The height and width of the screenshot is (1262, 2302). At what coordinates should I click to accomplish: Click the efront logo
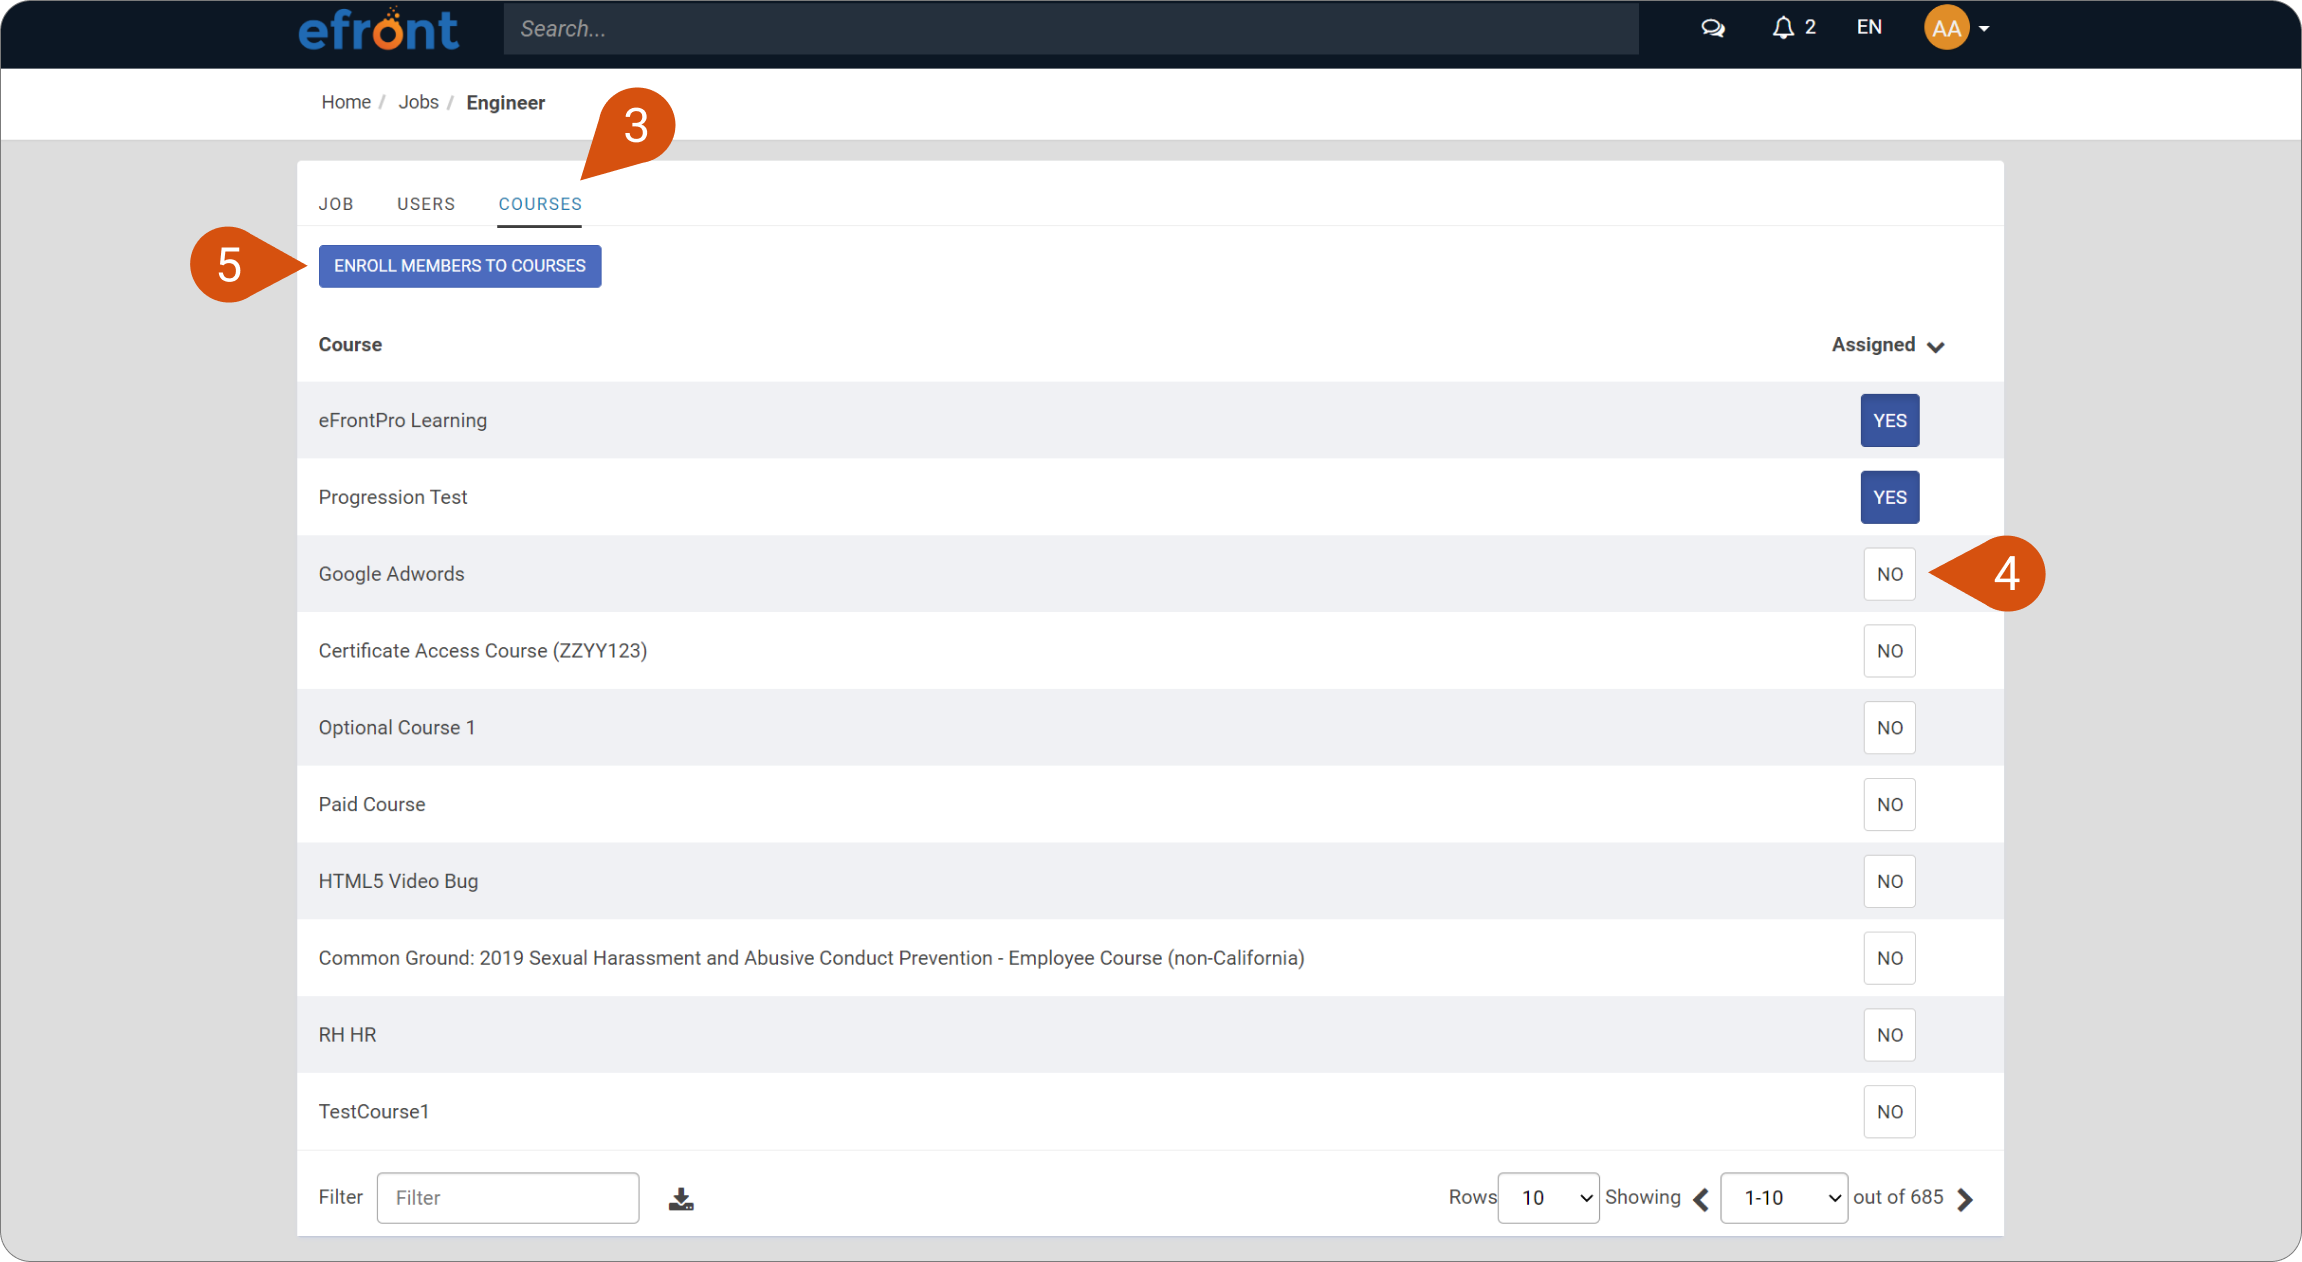click(379, 29)
